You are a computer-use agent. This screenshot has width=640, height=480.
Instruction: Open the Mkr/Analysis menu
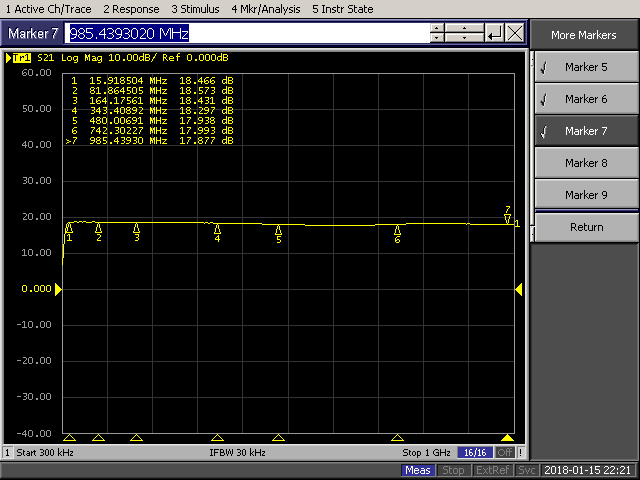(x=266, y=9)
